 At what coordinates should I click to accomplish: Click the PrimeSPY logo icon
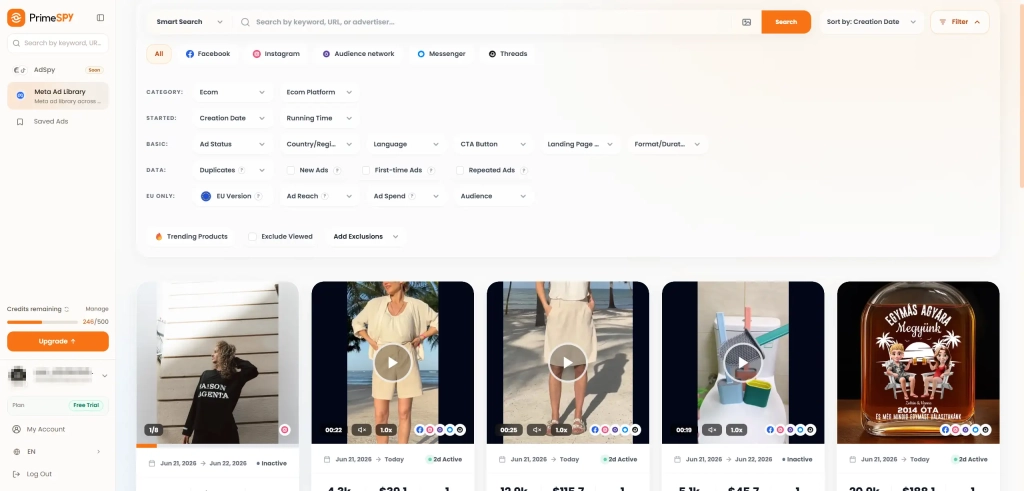[16, 18]
